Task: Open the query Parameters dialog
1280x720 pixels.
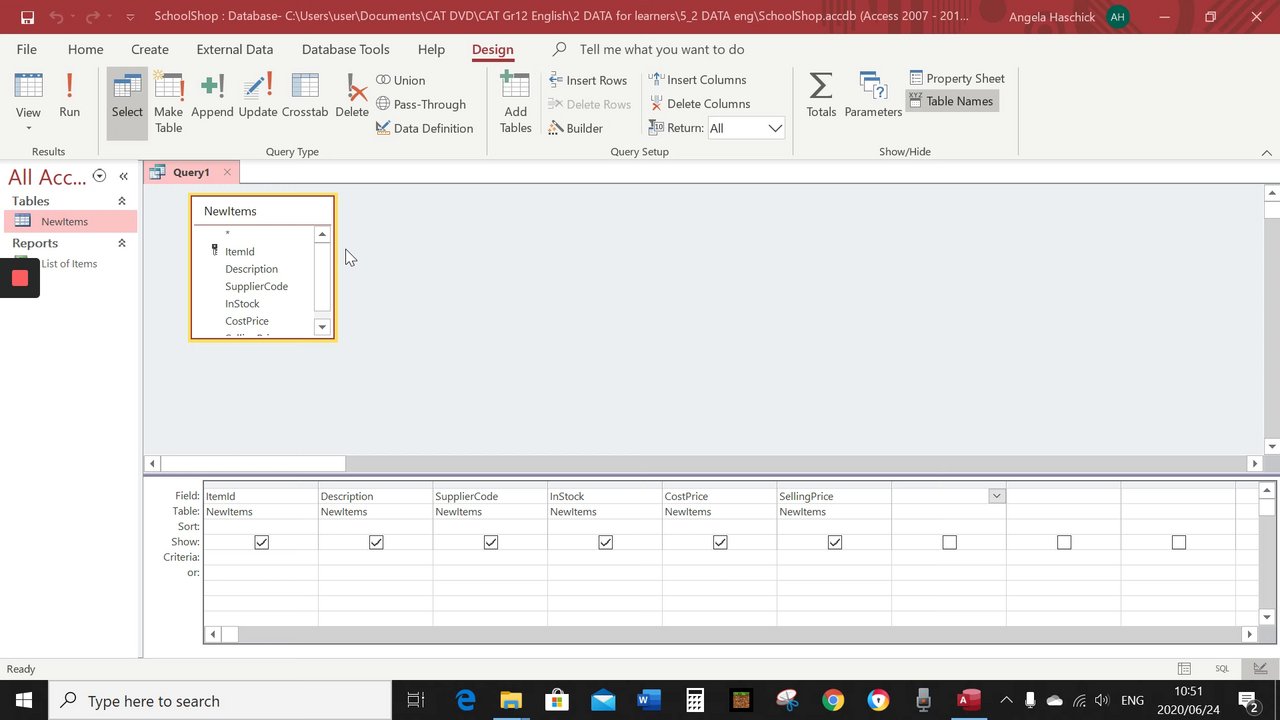Action: (x=873, y=96)
